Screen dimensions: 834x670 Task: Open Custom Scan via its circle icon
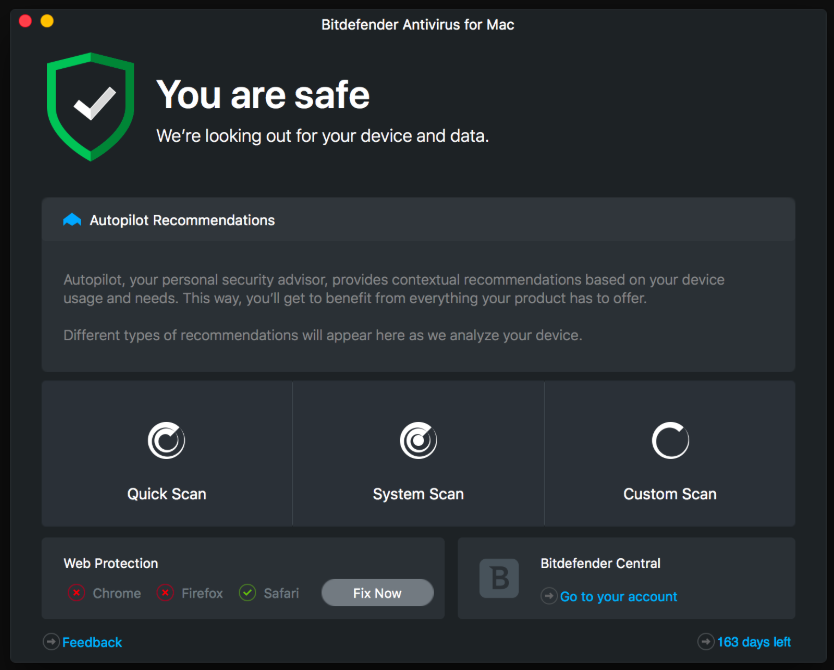pos(670,440)
